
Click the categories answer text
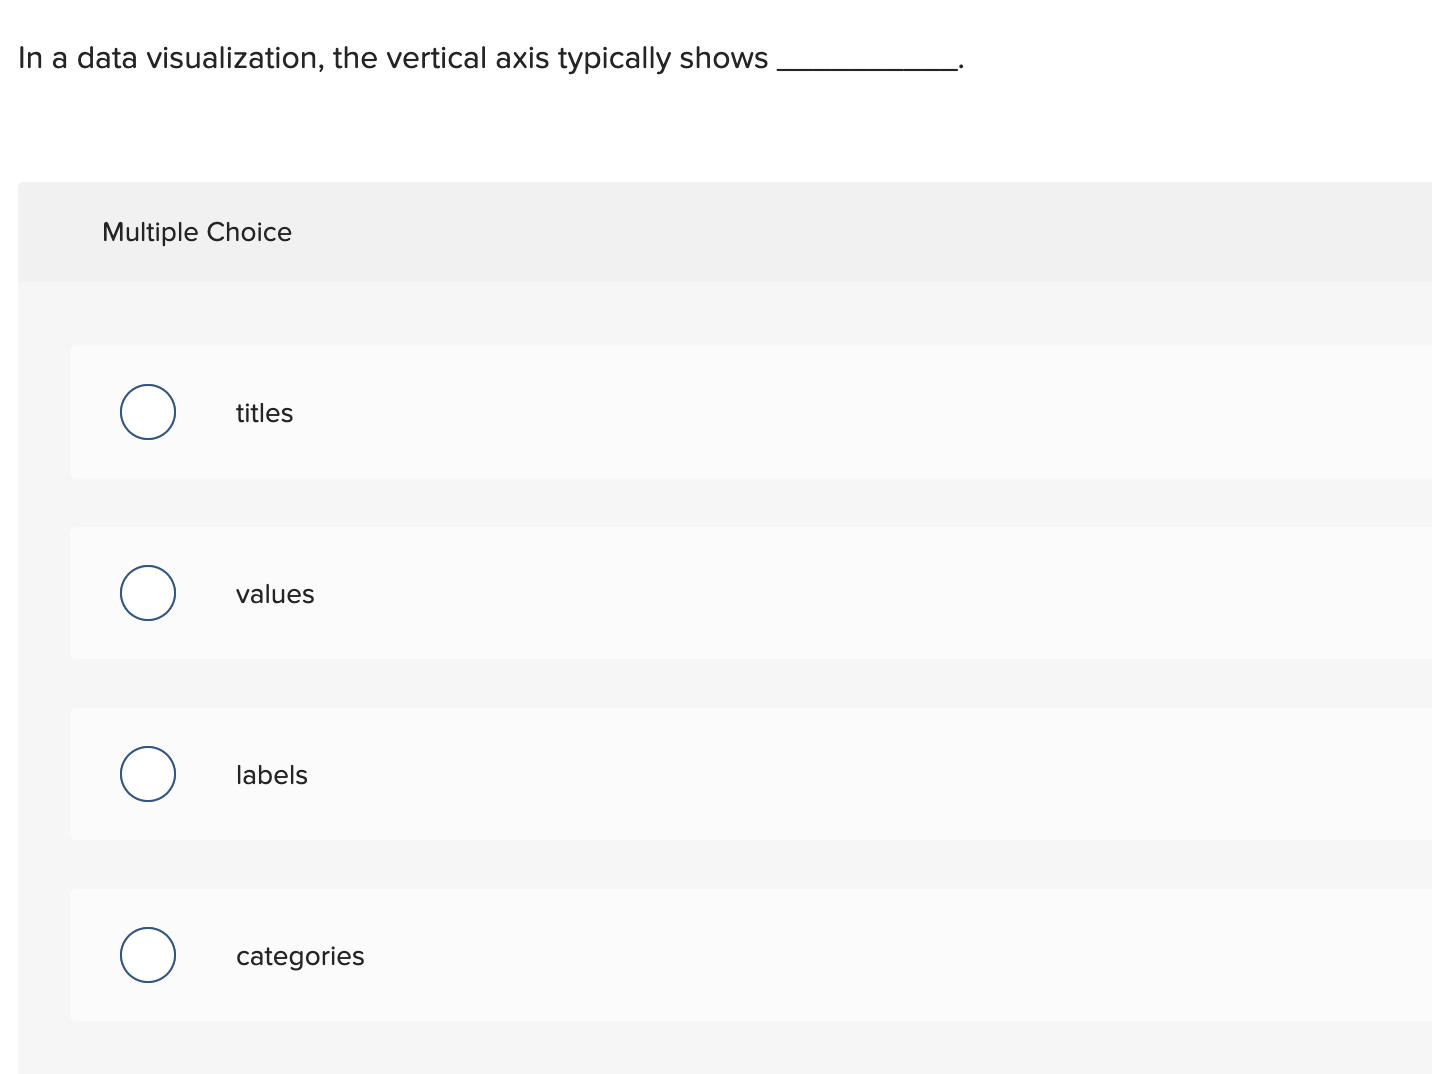pyautogui.click(x=299, y=955)
